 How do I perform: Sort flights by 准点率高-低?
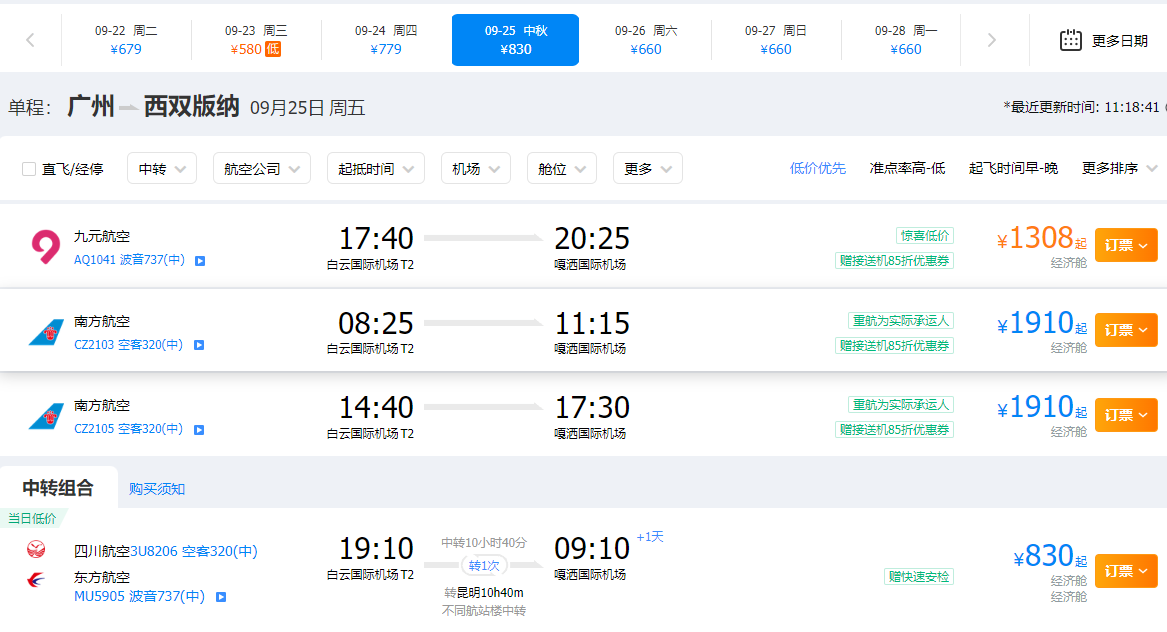(x=907, y=168)
